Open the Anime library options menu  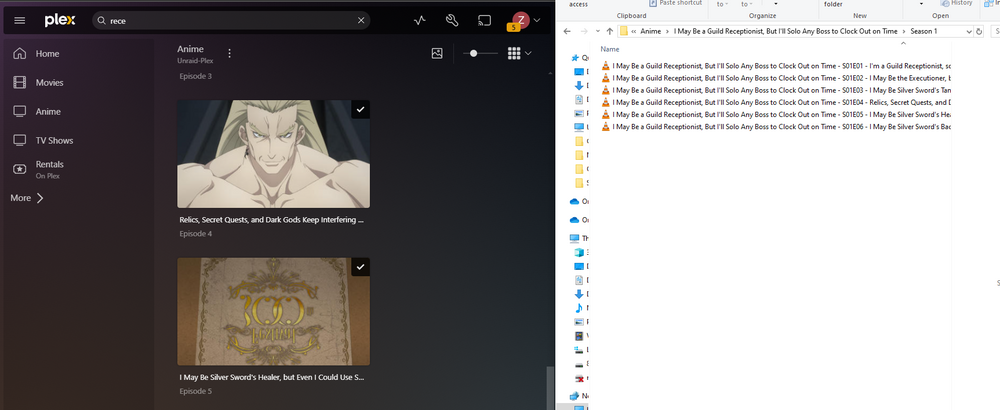pos(230,54)
